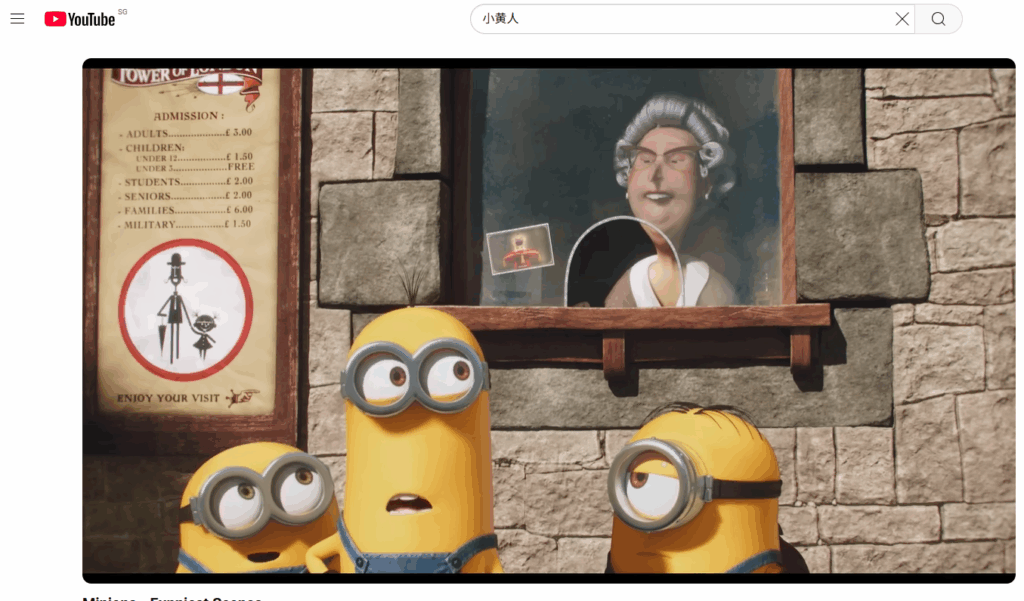Click the wooden shelf under the ticket window
Viewport: 1024px width, 601px height.
(x=640, y=318)
